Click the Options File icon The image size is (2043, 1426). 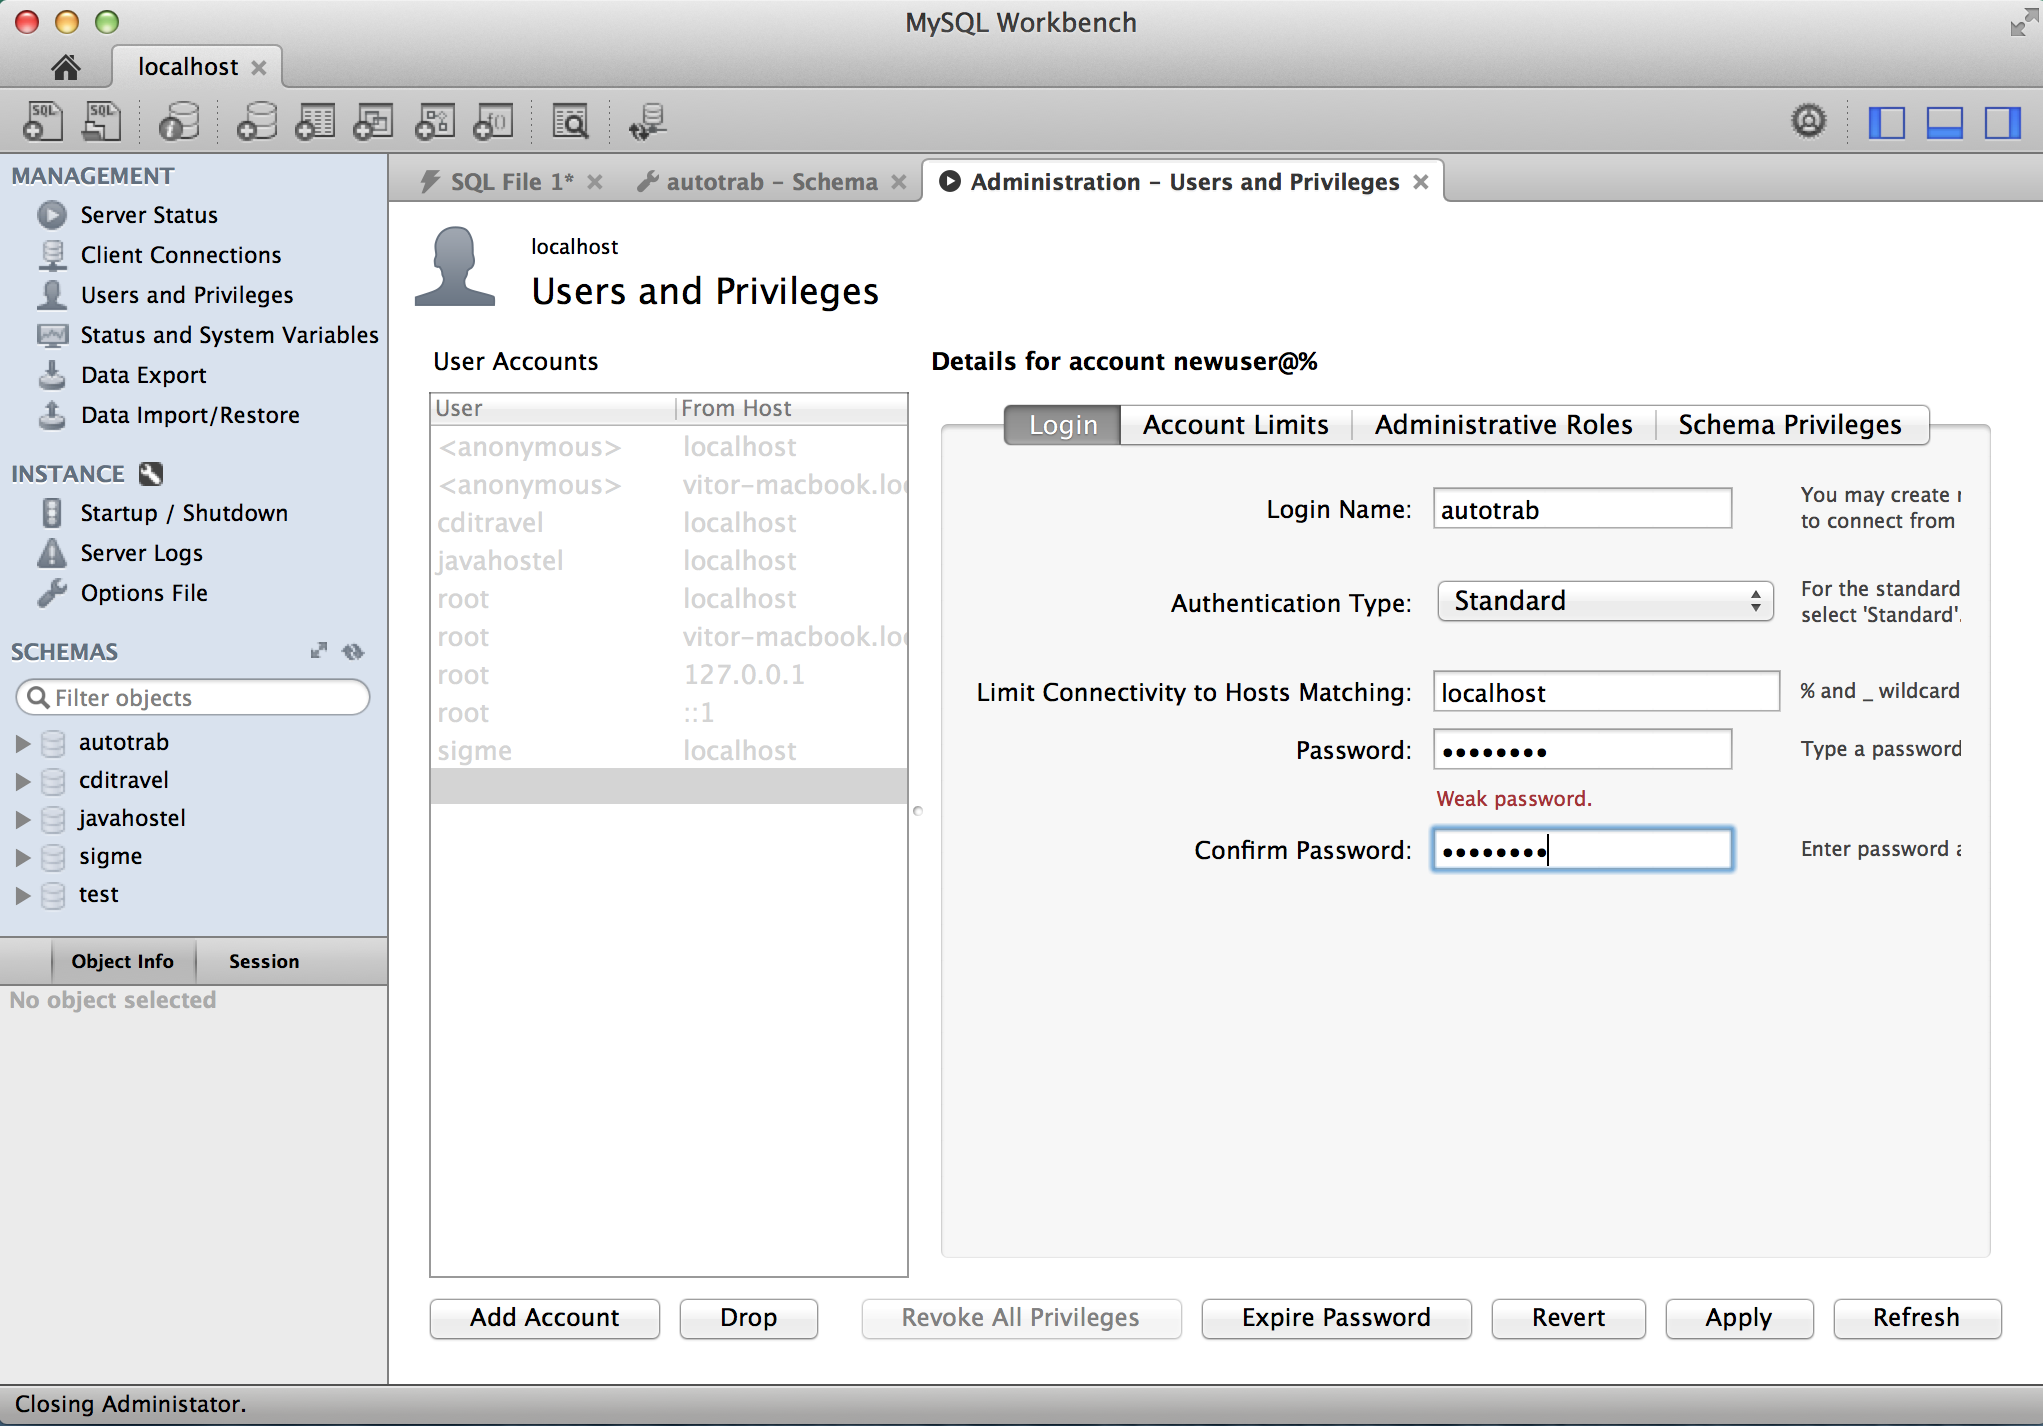[x=51, y=591]
